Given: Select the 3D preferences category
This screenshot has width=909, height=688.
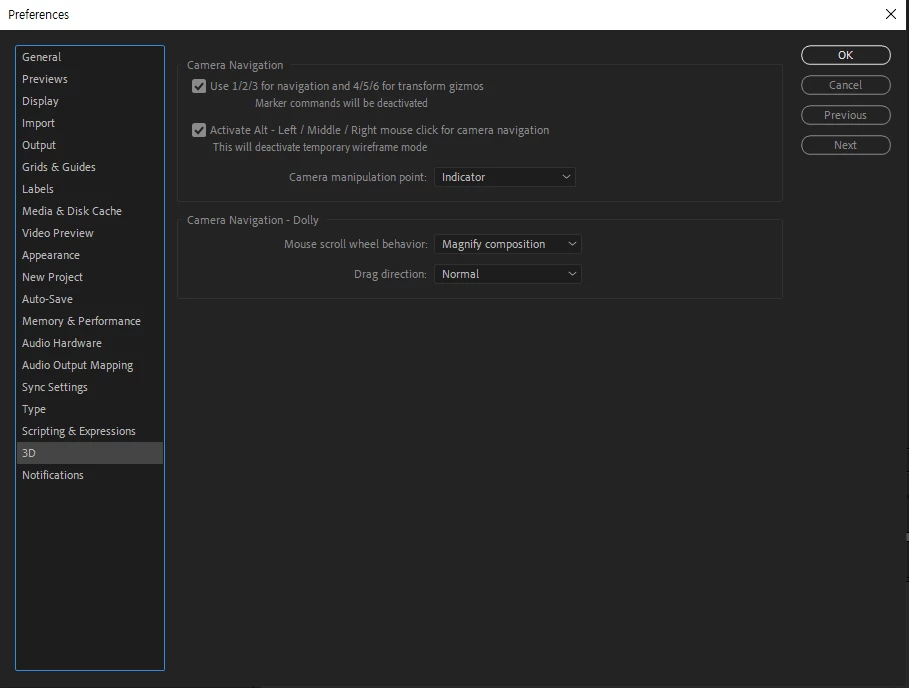Looking at the screenshot, I should click(90, 453).
